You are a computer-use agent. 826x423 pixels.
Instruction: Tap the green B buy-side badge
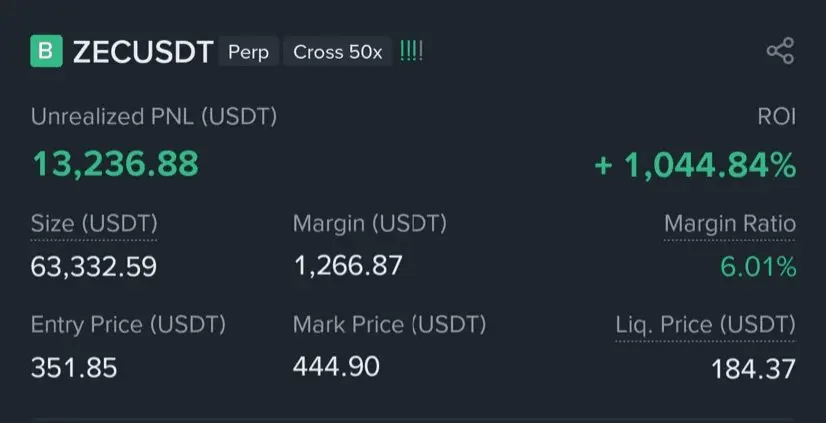tap(46, 51)
